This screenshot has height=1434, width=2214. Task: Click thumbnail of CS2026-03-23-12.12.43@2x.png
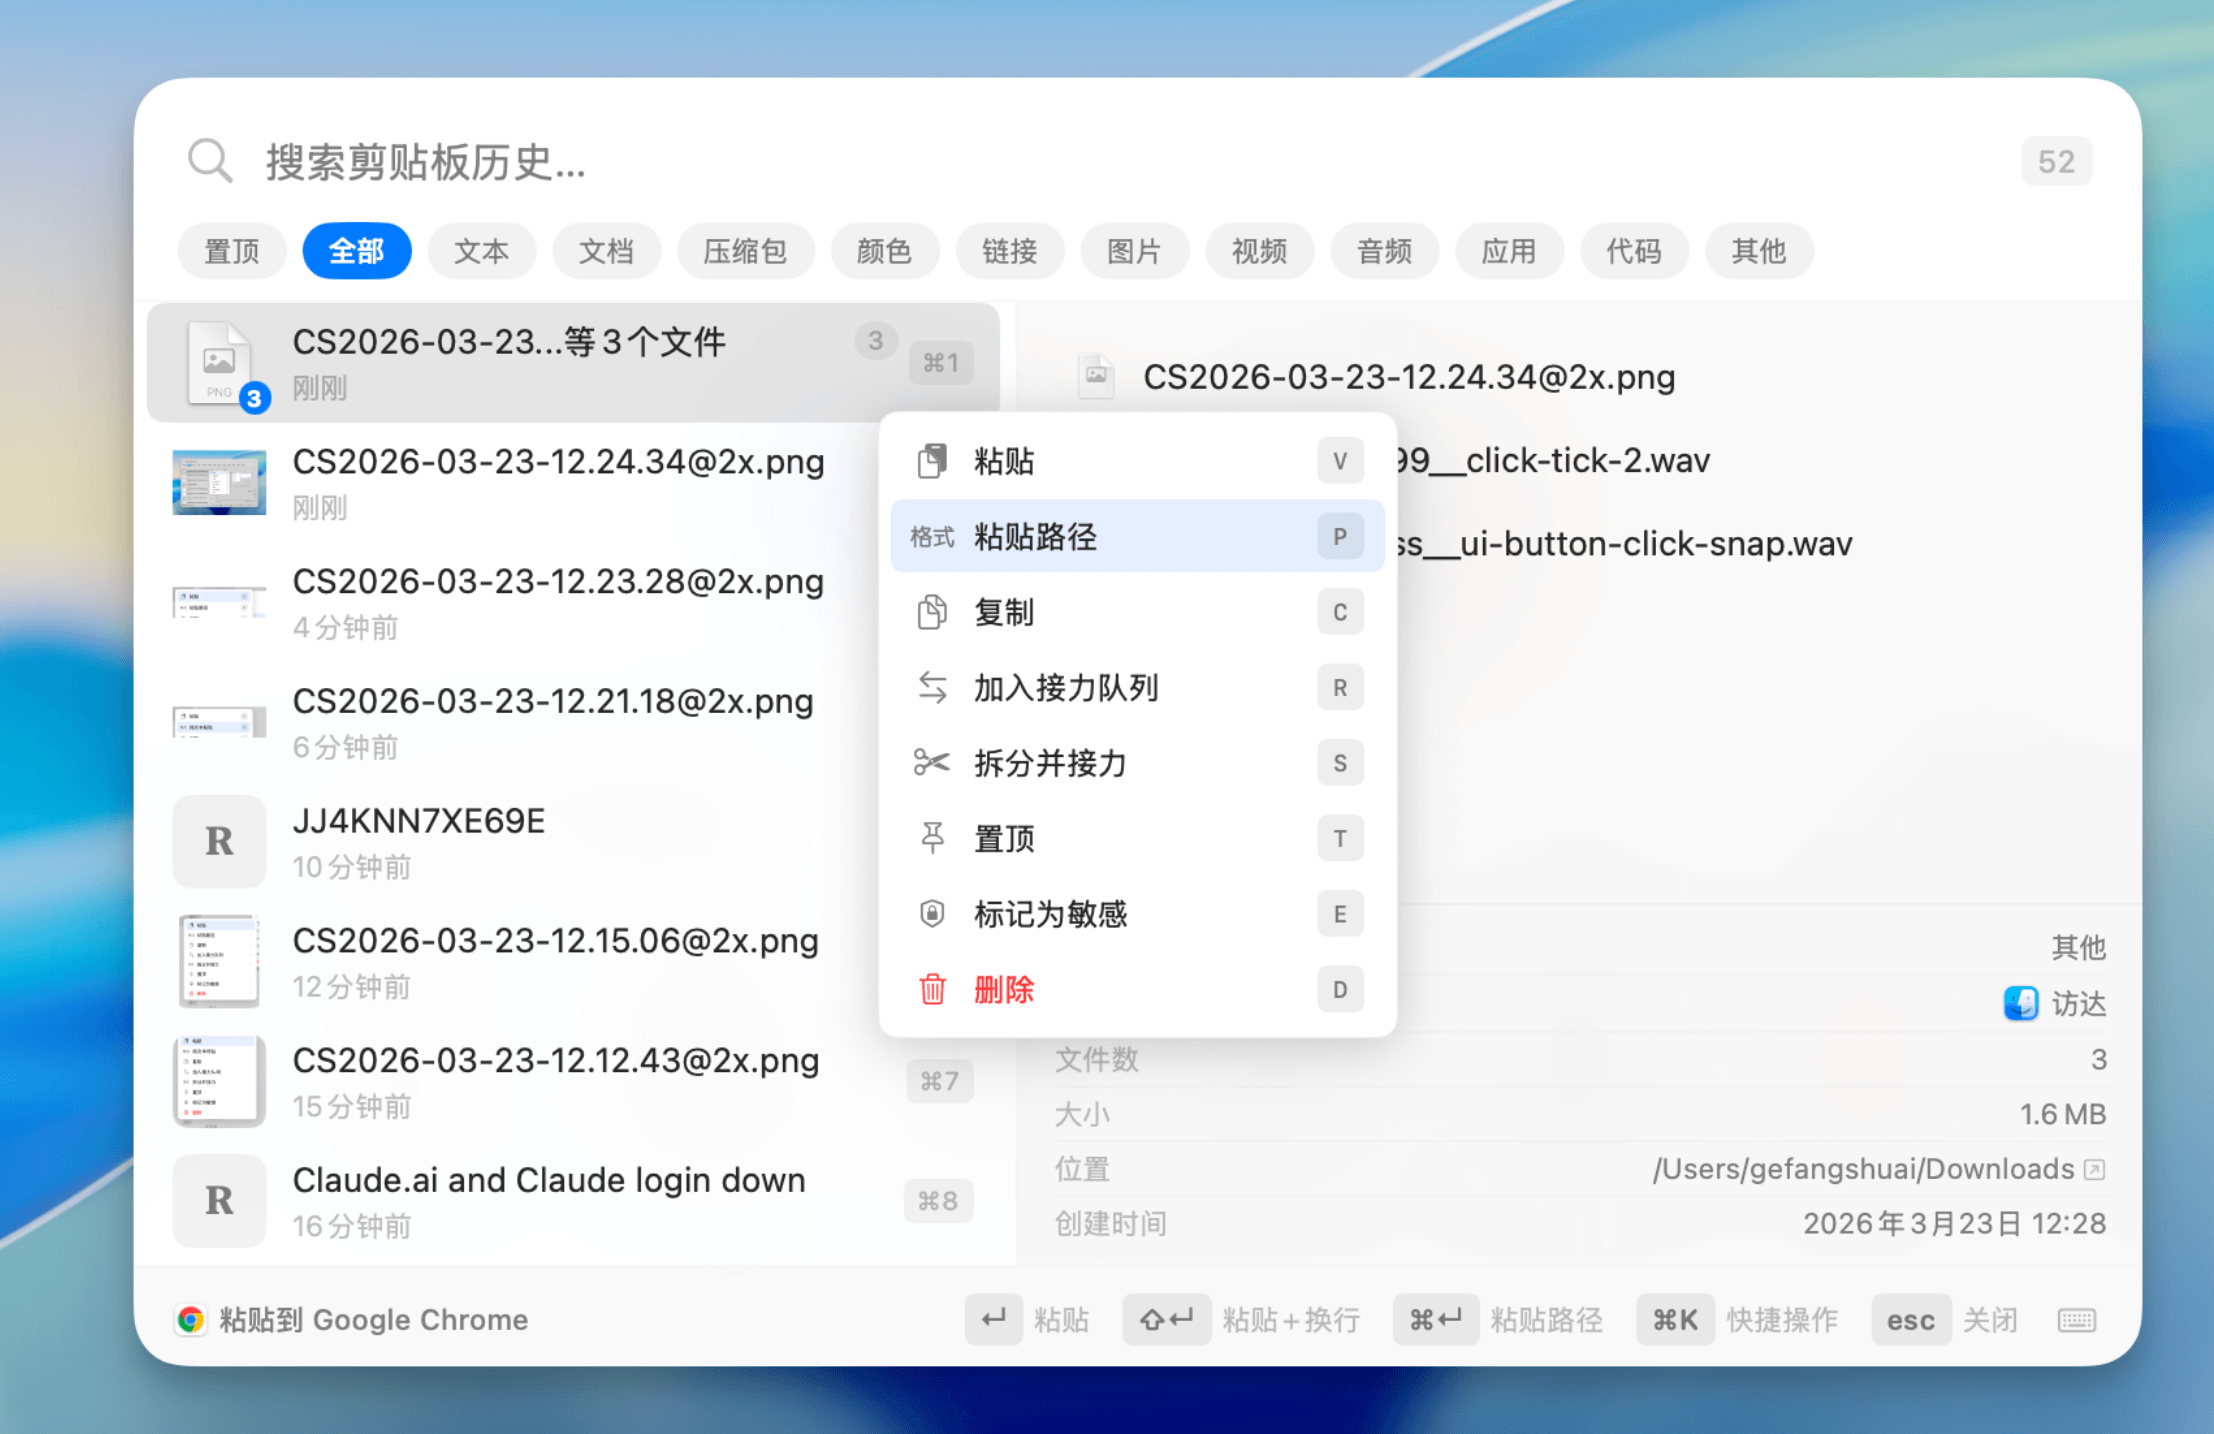pyautogui.click(x=219, y=1080)
